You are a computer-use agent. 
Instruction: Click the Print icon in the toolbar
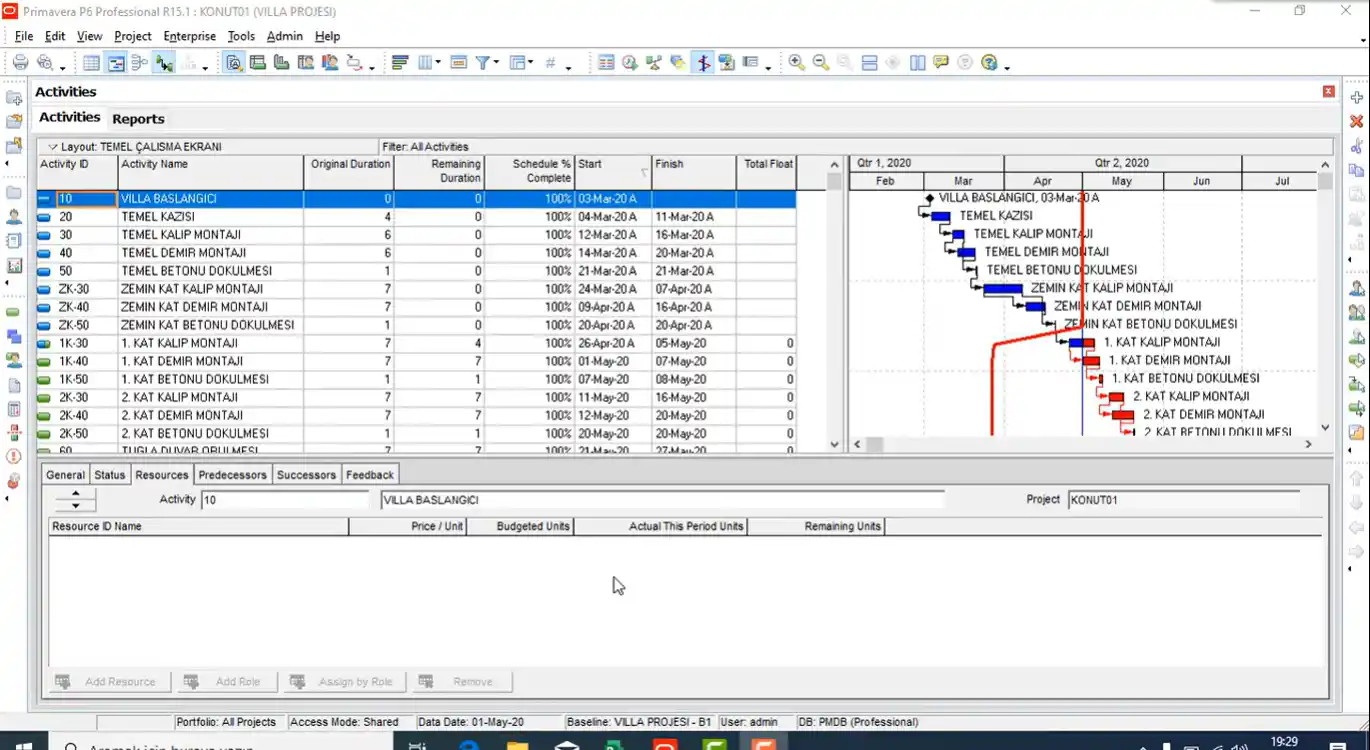click(20, 63)
